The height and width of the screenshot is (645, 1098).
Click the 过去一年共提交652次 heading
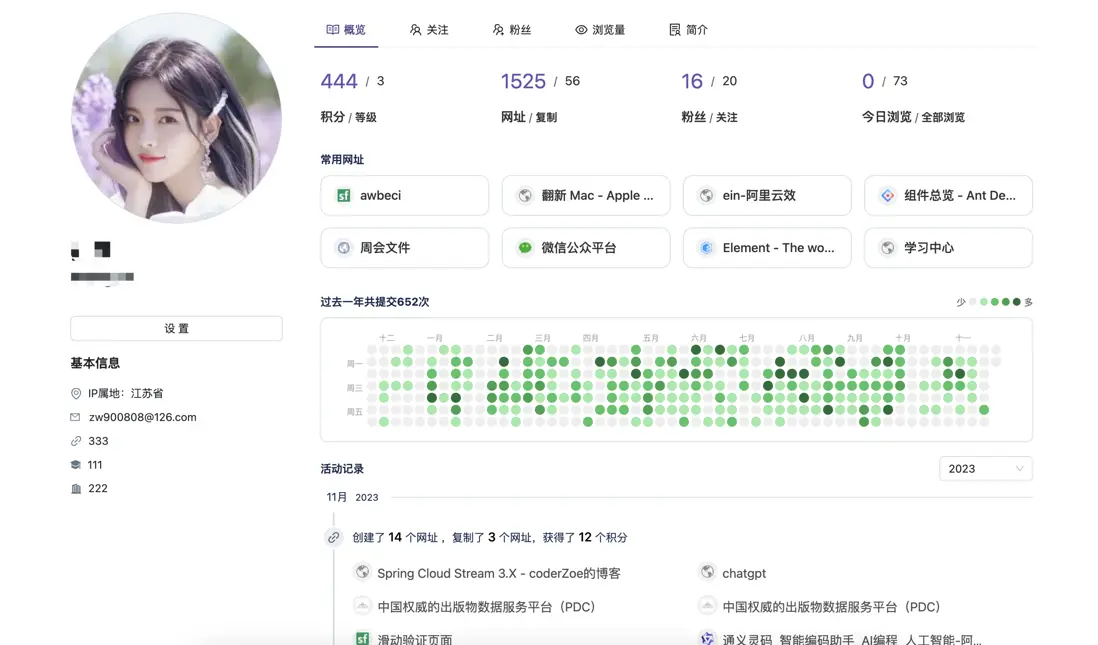click(x=375, y=302)
